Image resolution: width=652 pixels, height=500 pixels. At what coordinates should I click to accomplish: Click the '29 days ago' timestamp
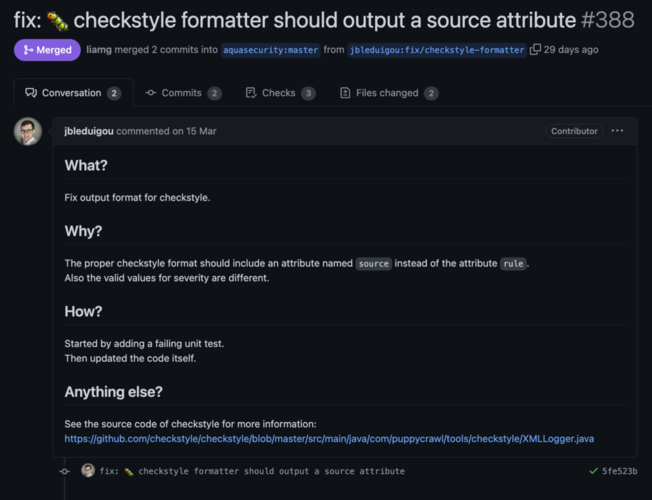[571, 50]
